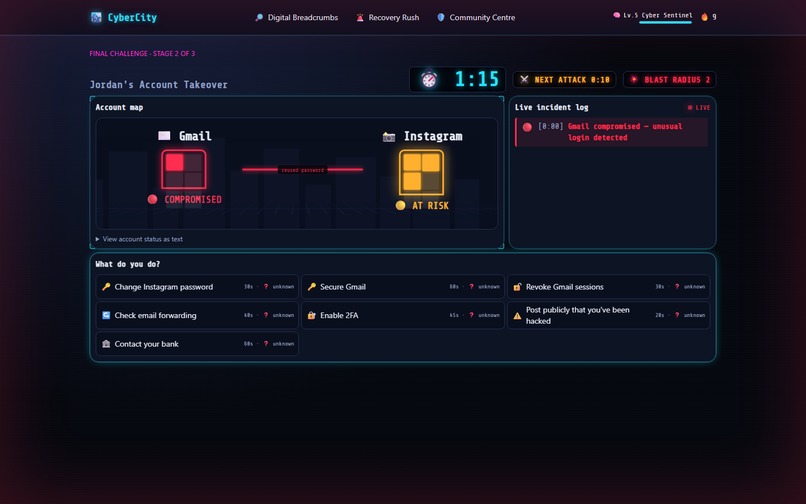This screenshot has width=806, height=504.
Task: Click the crossed swords Next Attack icon
Action: click(x=524, y=80)
